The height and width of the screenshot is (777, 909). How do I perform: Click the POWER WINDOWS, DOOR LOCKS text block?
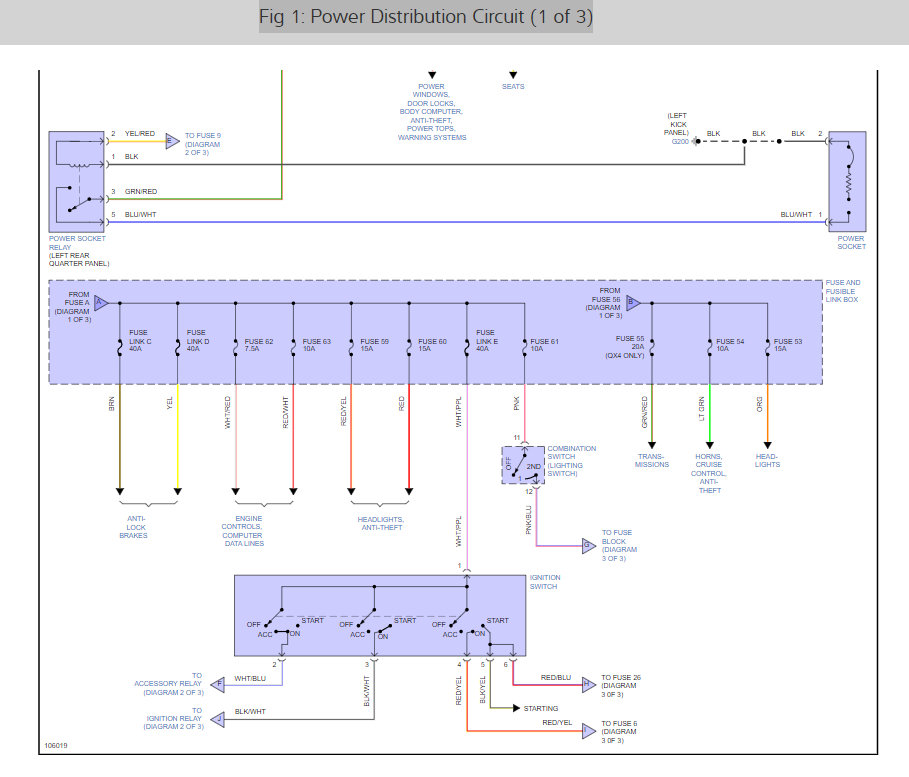(432, 112)
